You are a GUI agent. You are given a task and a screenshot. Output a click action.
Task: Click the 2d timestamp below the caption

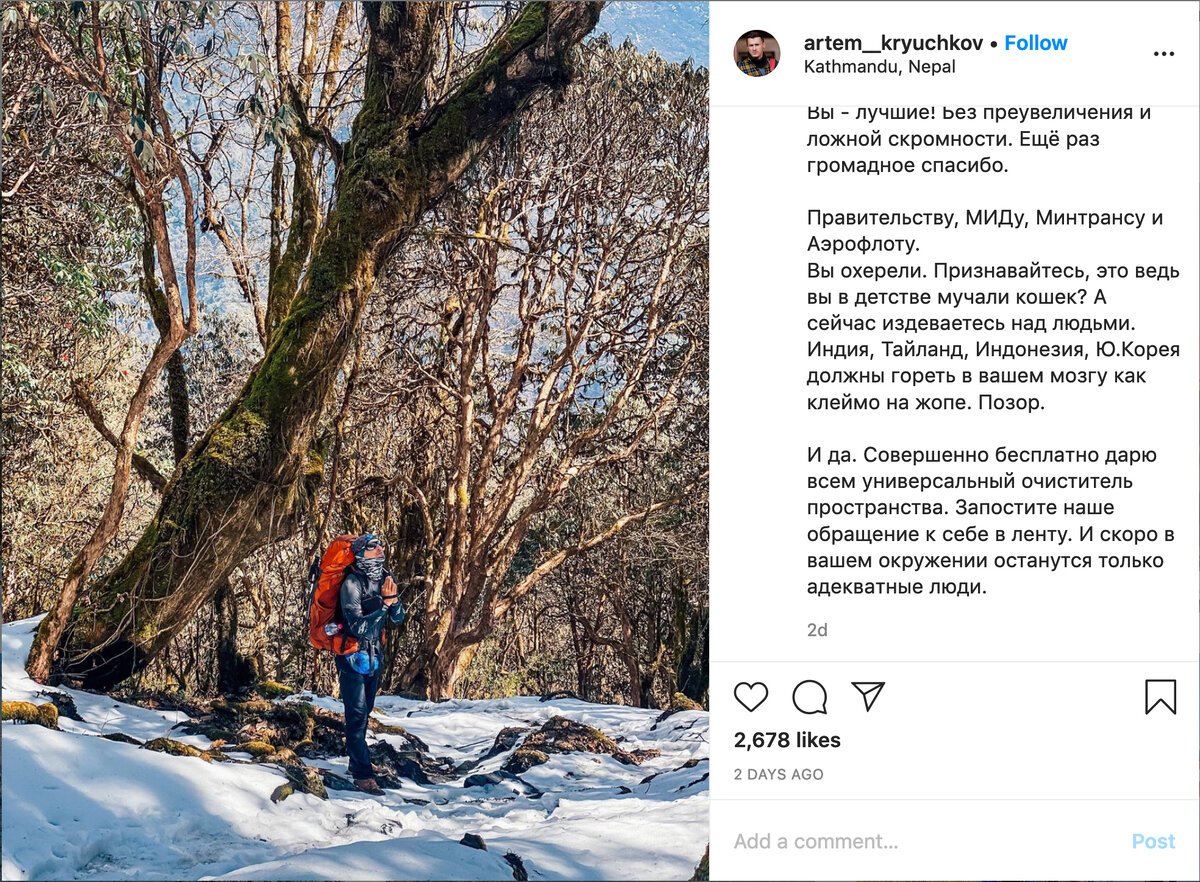[817, 630]
